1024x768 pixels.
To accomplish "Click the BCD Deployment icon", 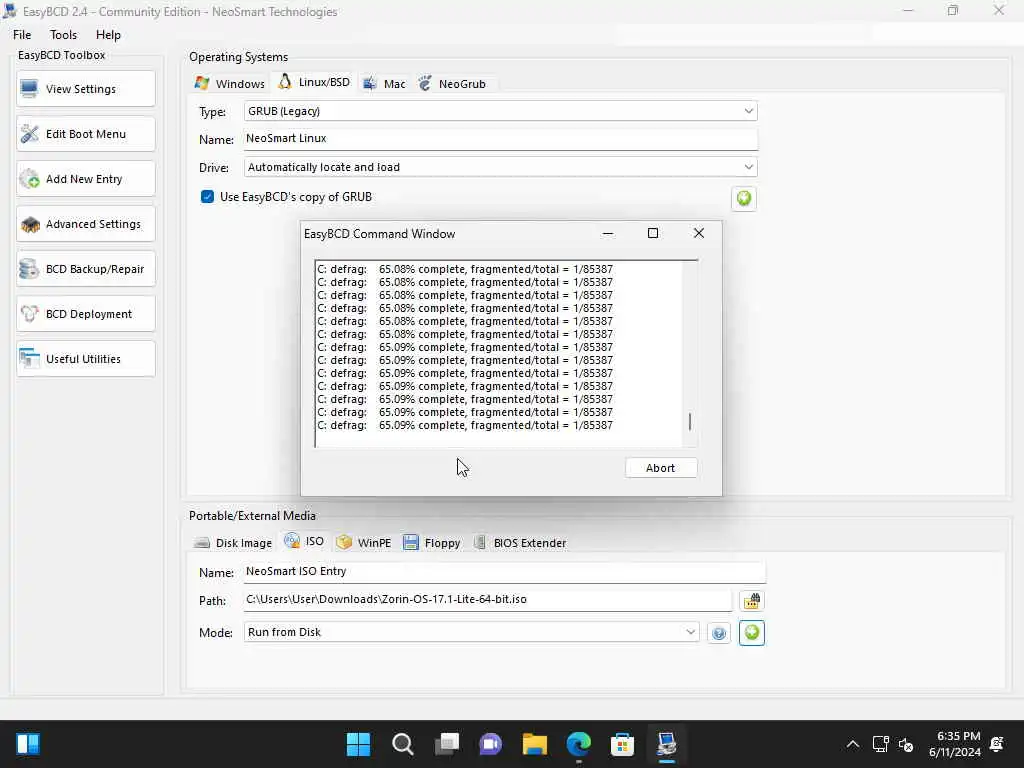I will [x=29, y=314].
